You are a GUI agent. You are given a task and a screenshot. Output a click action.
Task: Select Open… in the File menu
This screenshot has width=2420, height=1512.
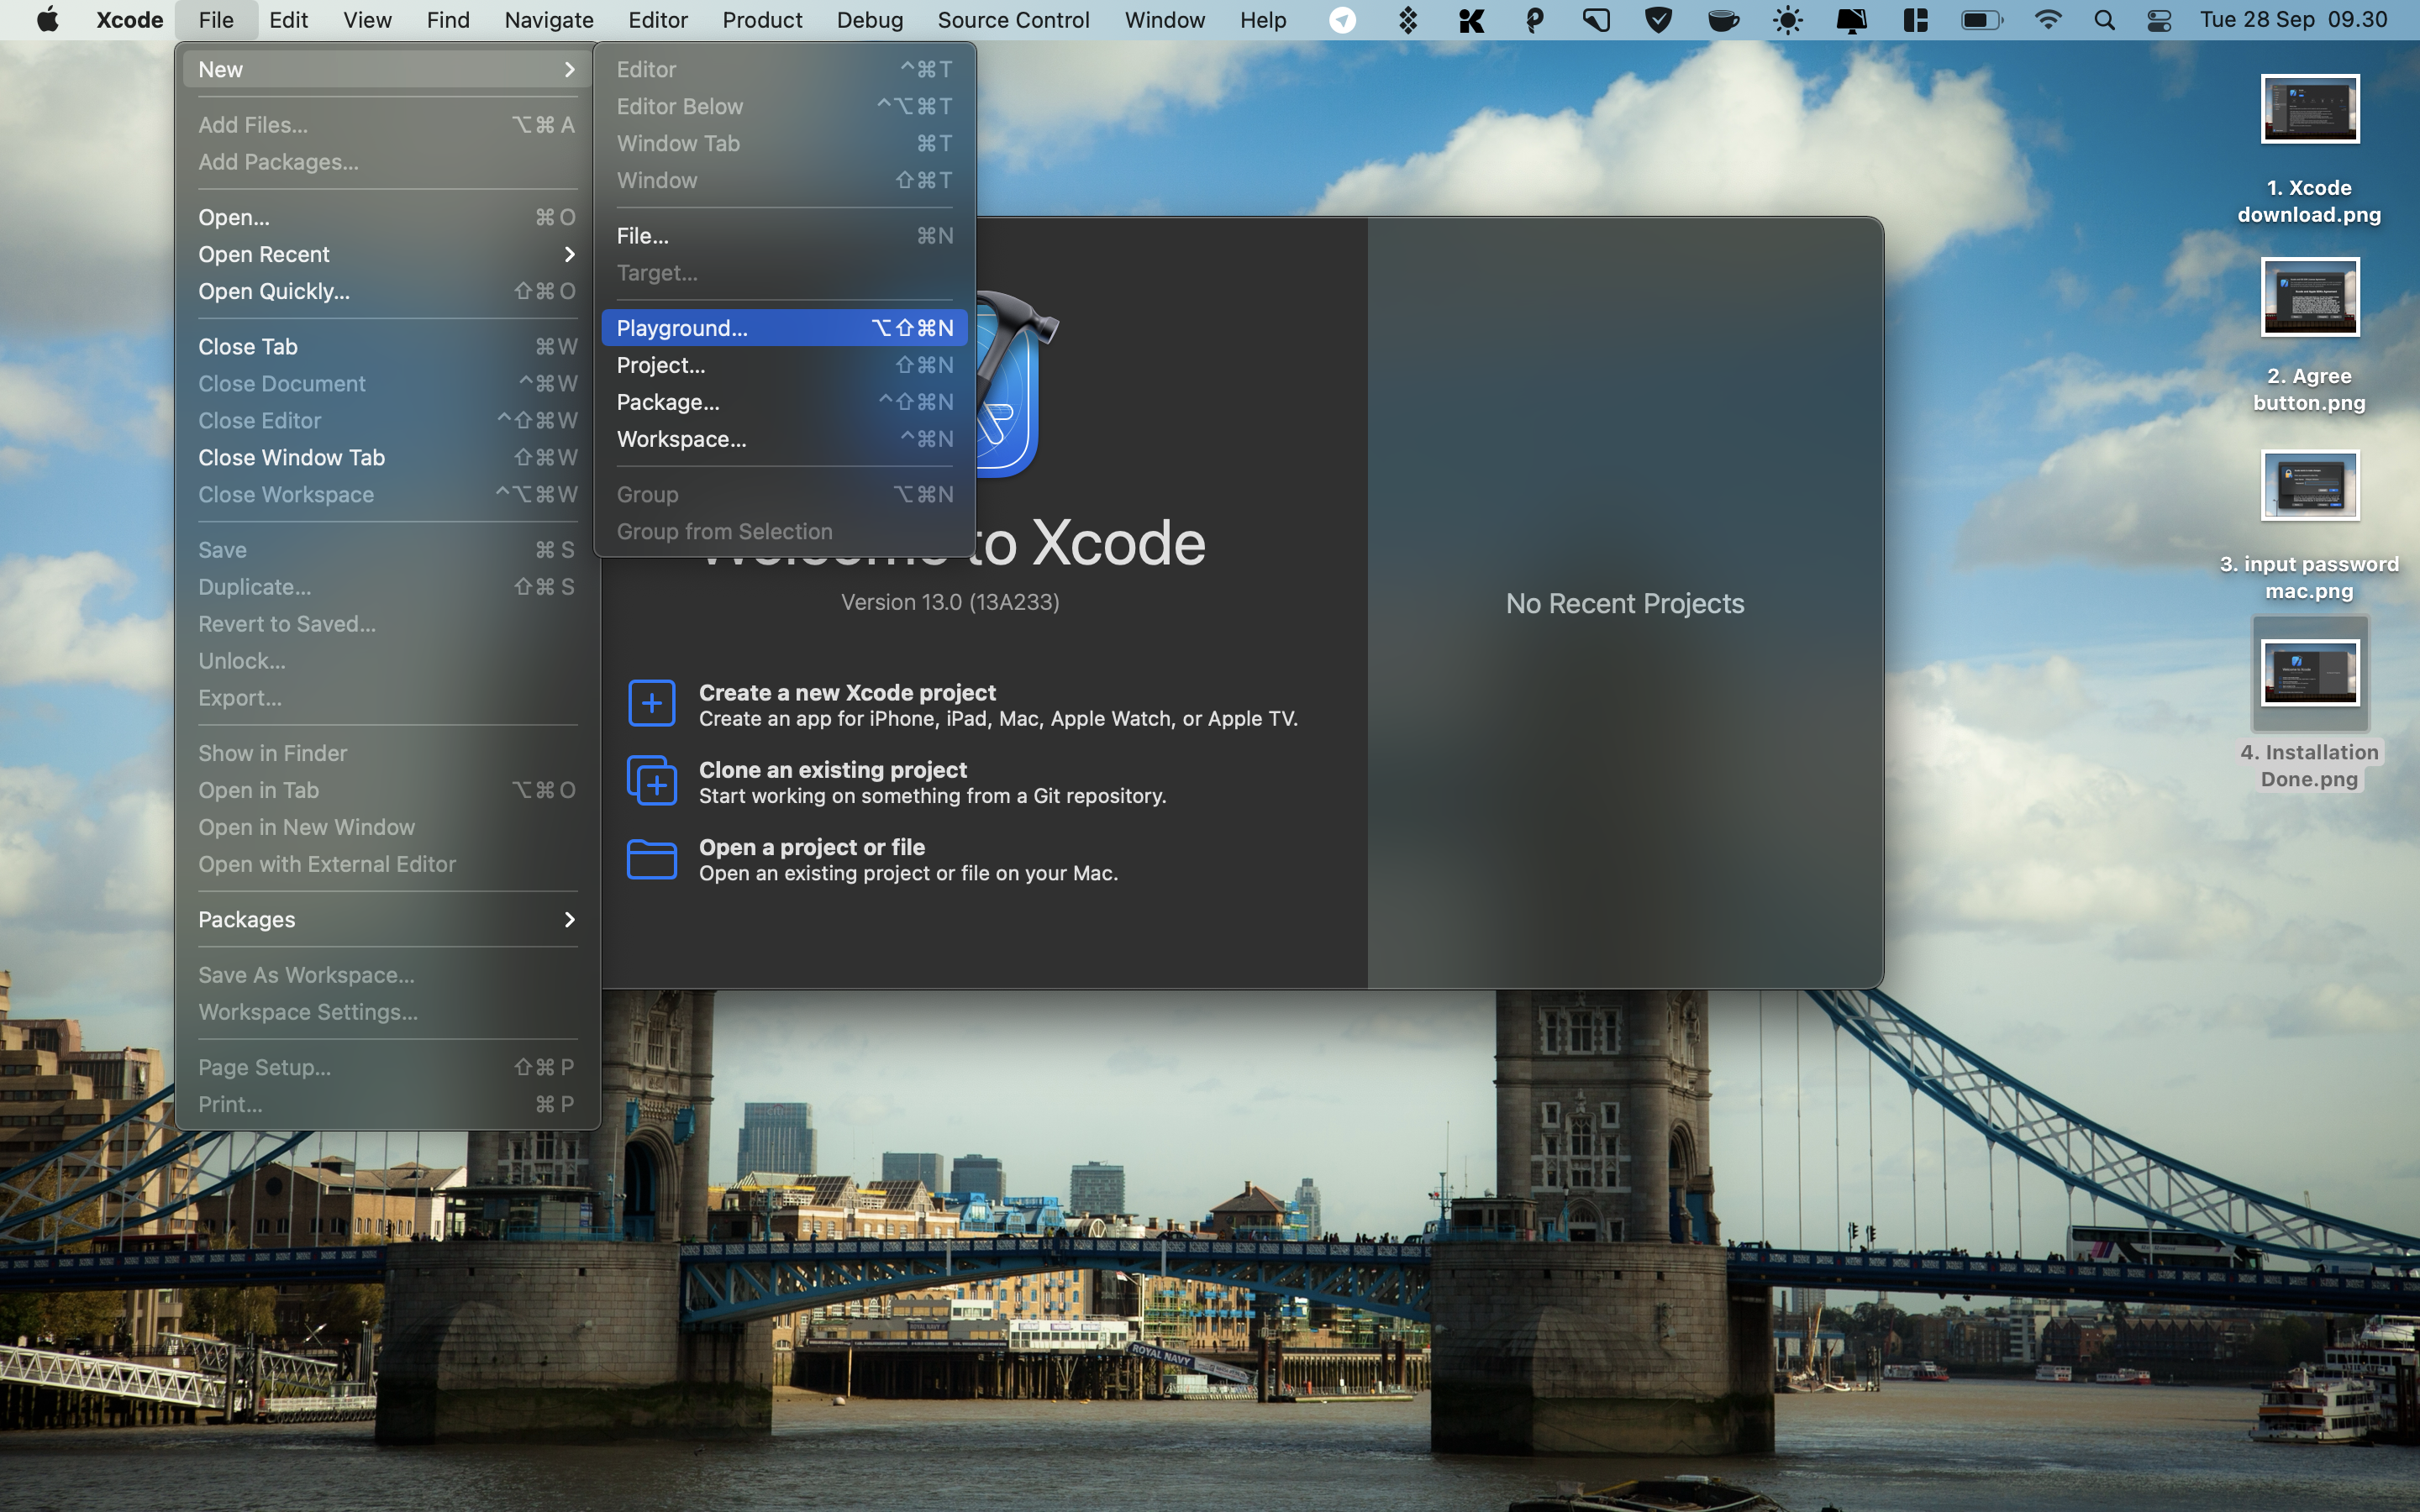click(x=388, y=217)
